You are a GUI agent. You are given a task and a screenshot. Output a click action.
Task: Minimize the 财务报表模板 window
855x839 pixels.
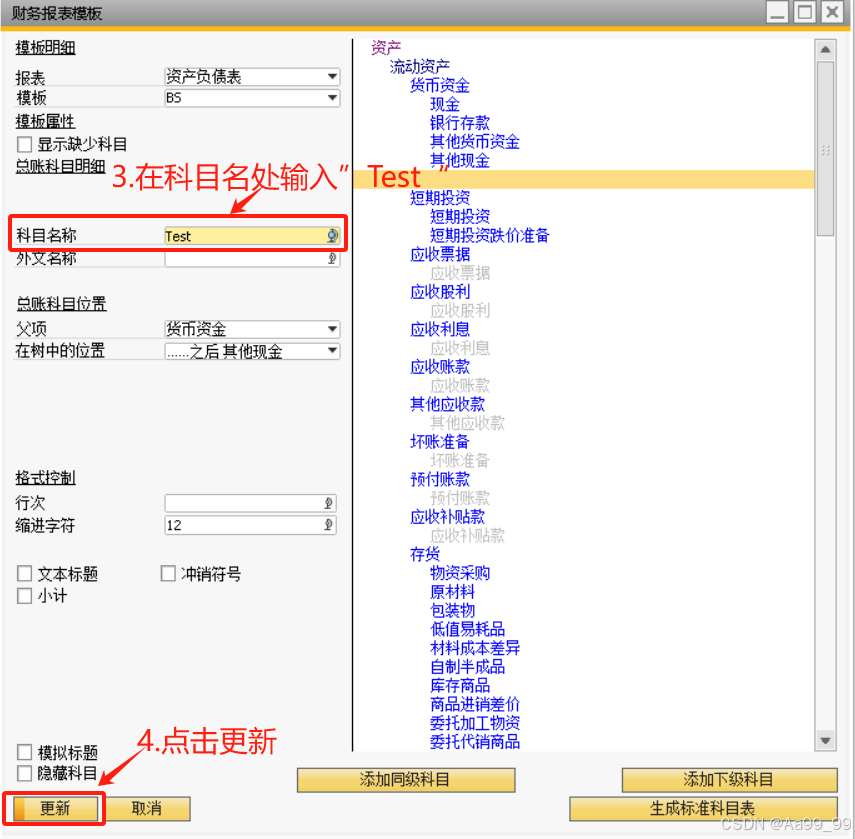[777, 12]
